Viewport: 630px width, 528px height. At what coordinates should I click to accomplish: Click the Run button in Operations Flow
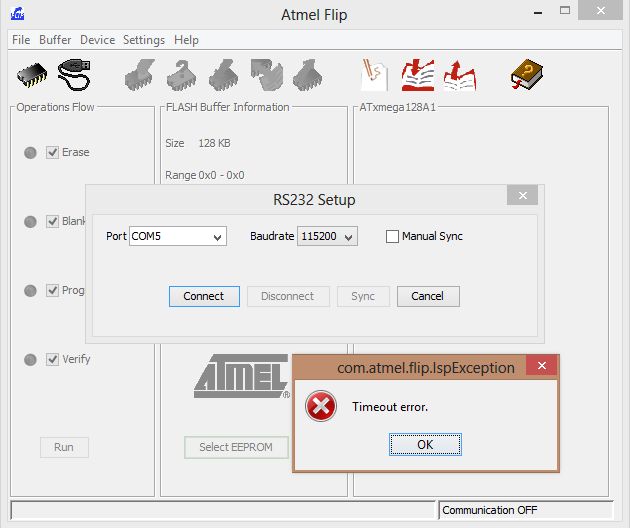[64, 447]
